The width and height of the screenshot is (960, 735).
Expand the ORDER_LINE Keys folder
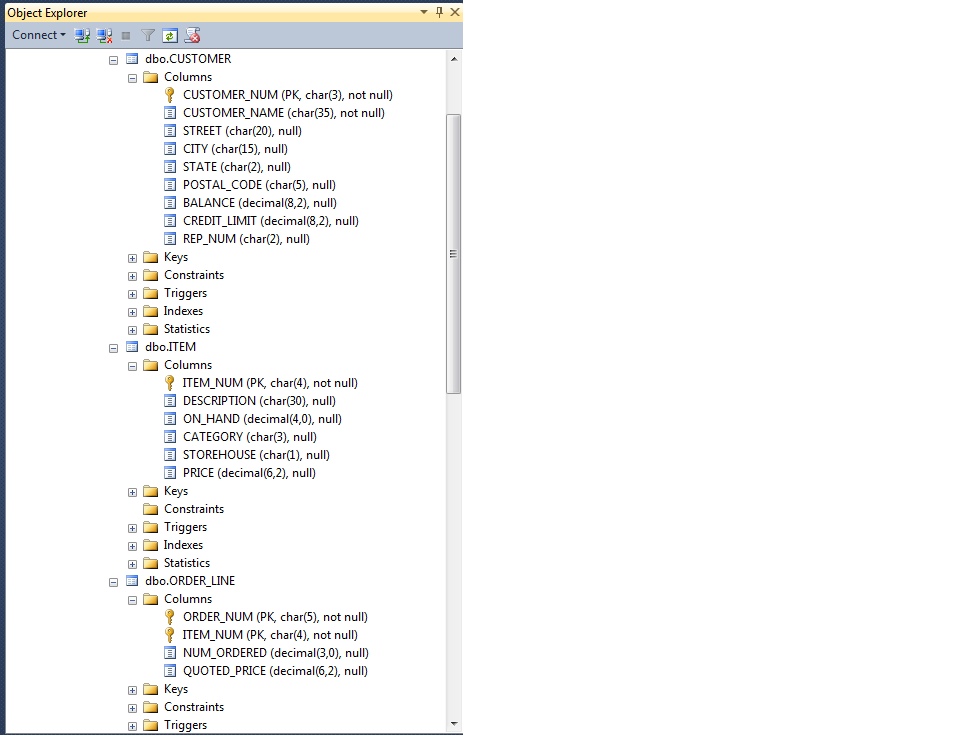point(132,690)
